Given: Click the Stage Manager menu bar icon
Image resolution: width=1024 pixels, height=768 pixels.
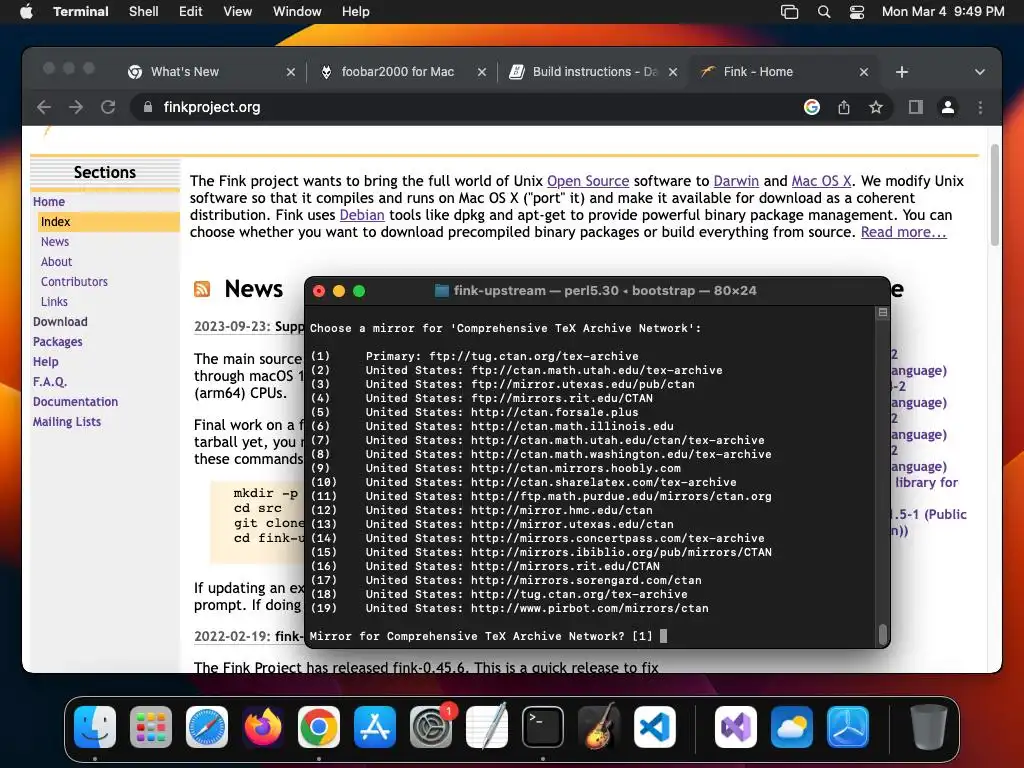Looking at the screenshot, I should pos(790,12).
